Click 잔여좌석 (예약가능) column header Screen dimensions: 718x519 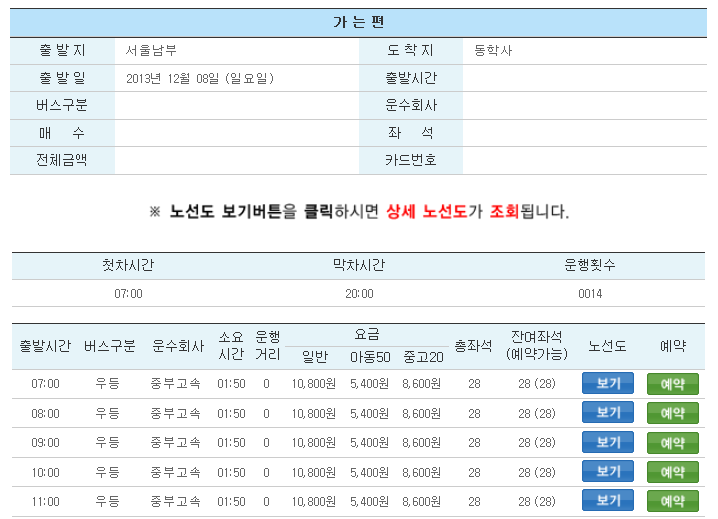coord(537,345)
